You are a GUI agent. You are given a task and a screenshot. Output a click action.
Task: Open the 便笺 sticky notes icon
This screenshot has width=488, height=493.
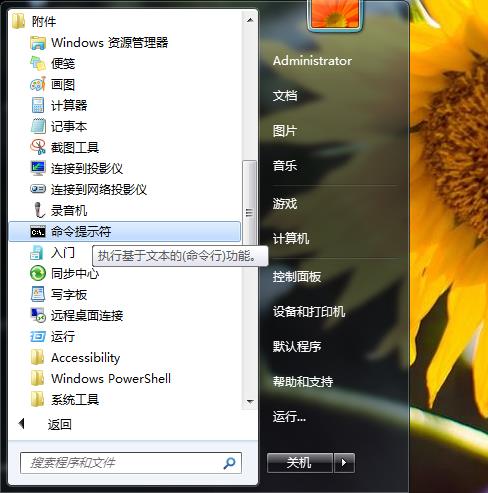38,63
